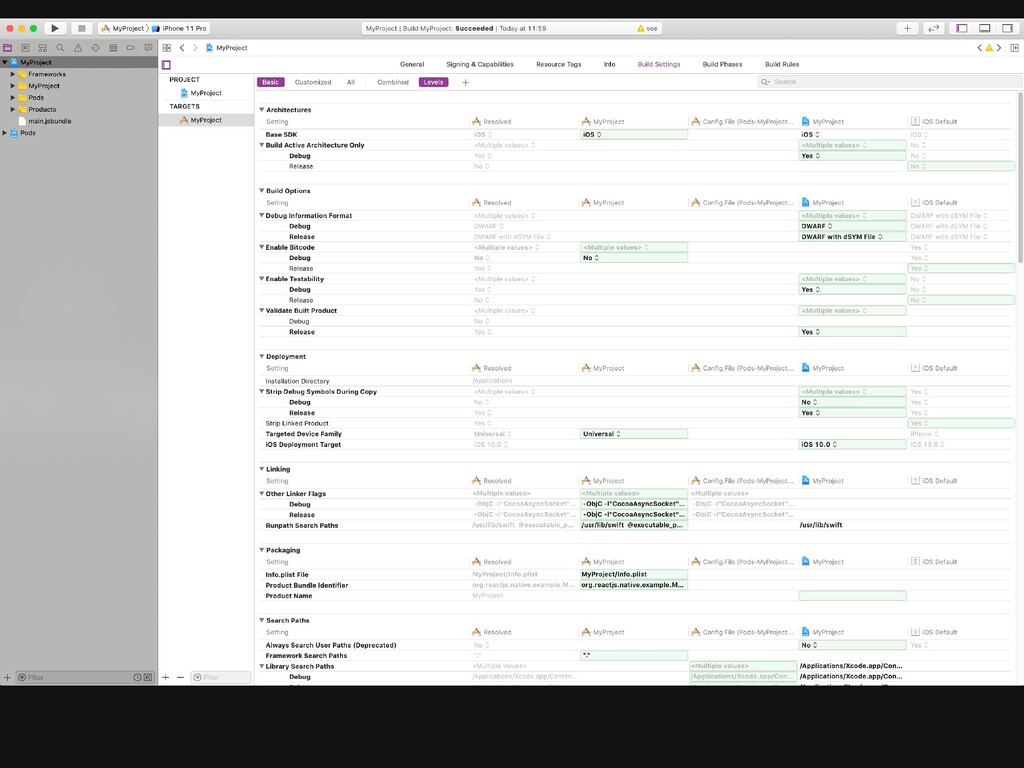Collapse the Deployment section
The image size is (1024, 768).
(261, 357)
